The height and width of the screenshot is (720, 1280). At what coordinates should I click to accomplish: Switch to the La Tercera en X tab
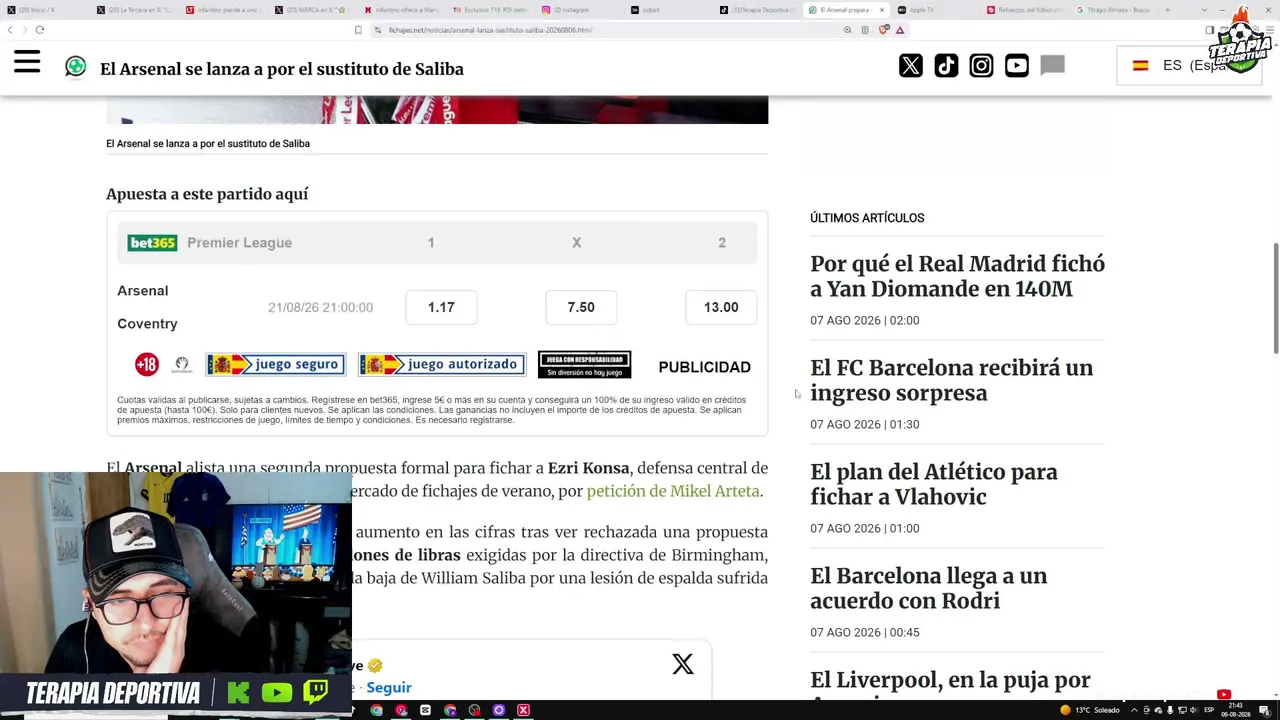[139, 10]
